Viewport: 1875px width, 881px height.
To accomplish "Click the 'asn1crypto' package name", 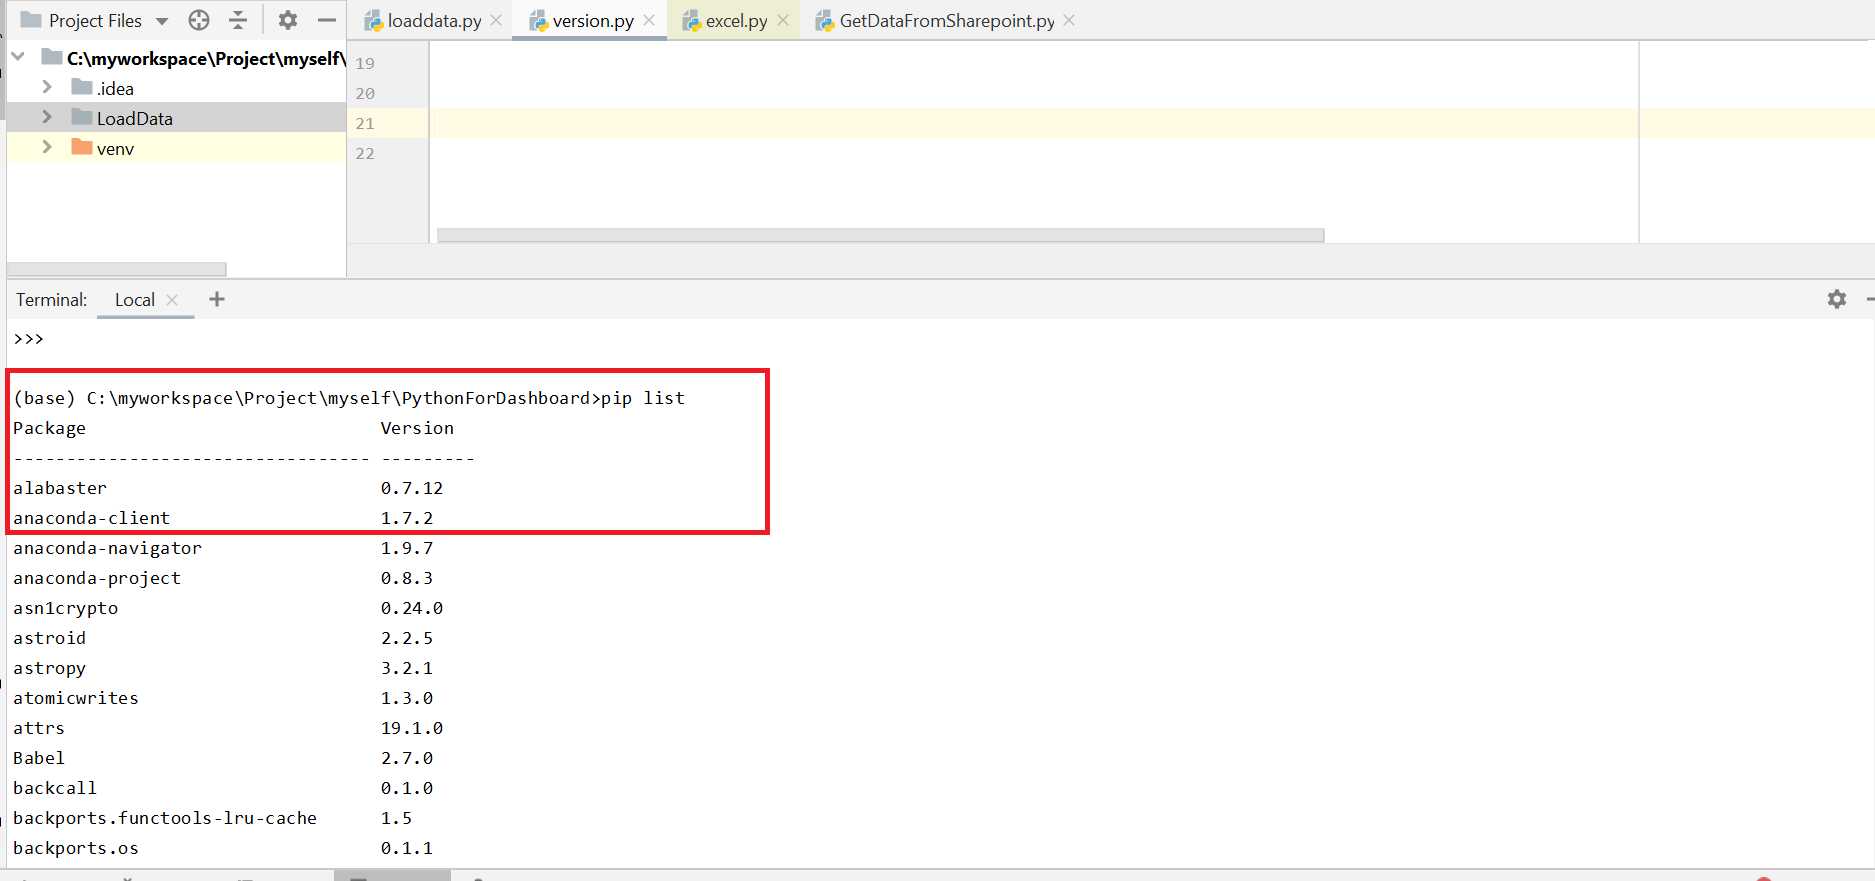I will pos(66,608).
